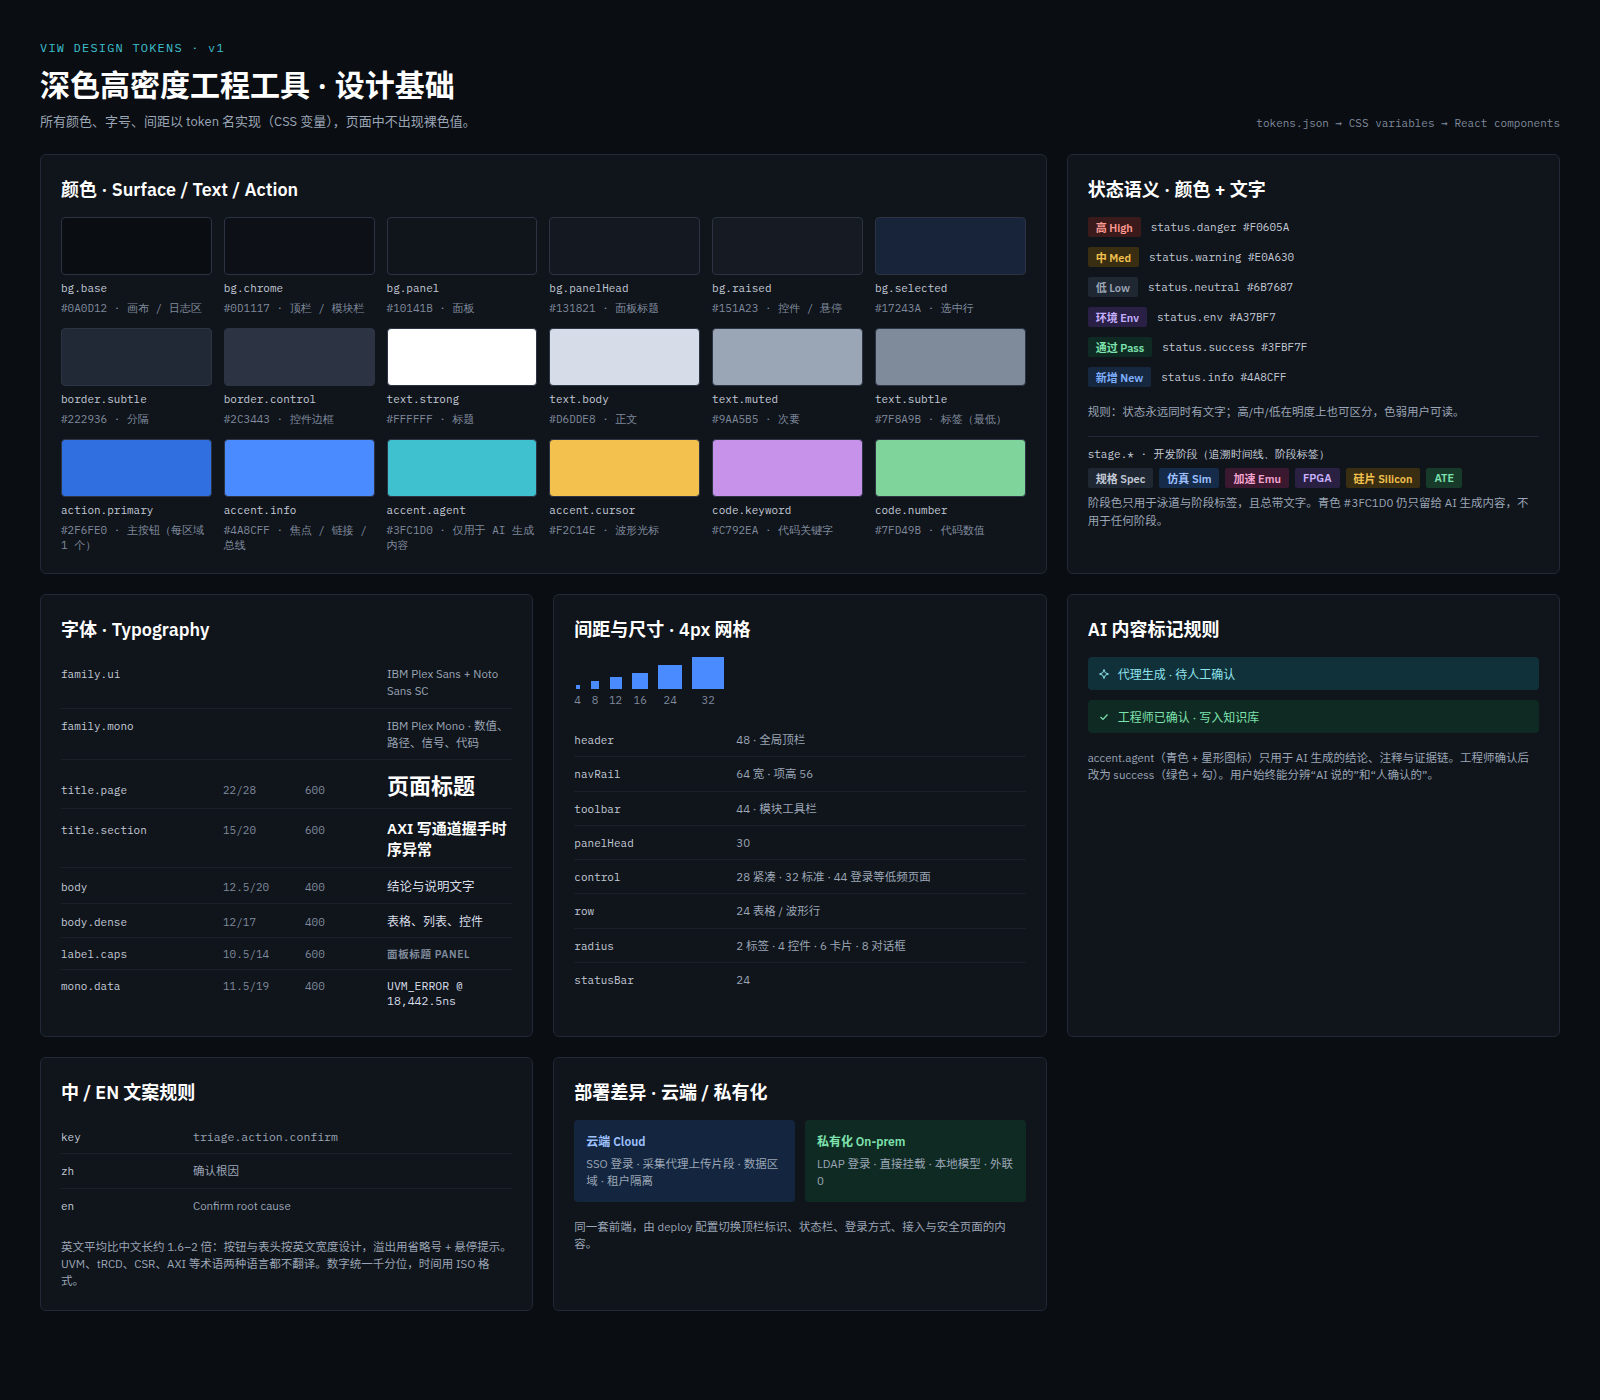Click the 工程师已确认 · 写入知识库 banner
Screen dimensions: 1600x1400
(1313, 717)
